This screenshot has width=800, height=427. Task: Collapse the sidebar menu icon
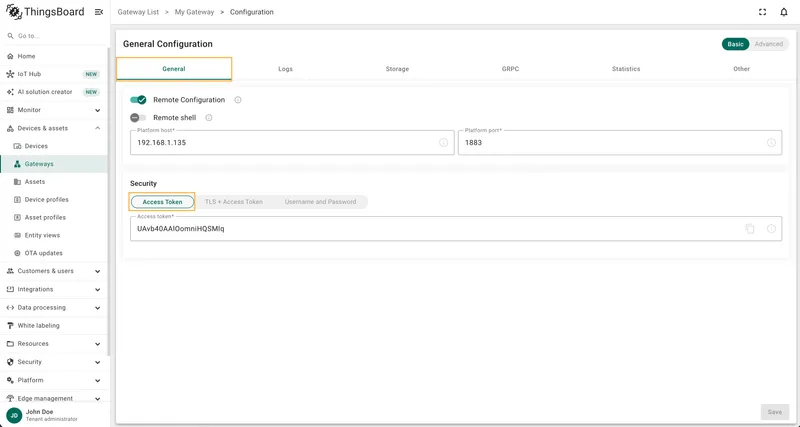click(99, 12)
